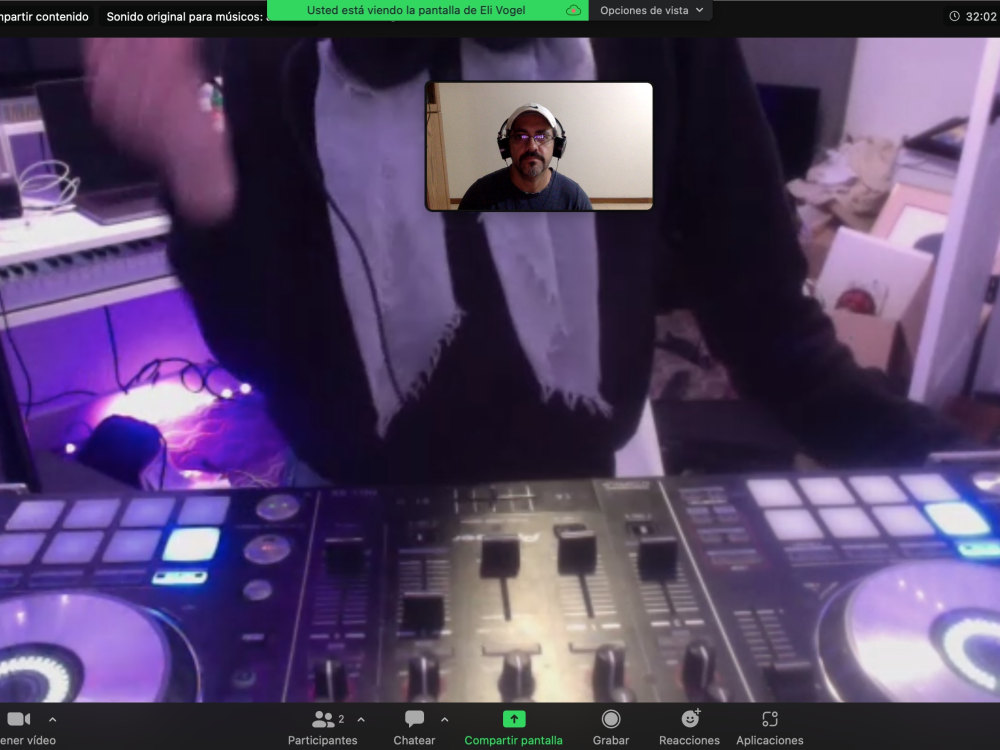
Task: Click the cloud recording indicator icon
Action: coord(573,10)
